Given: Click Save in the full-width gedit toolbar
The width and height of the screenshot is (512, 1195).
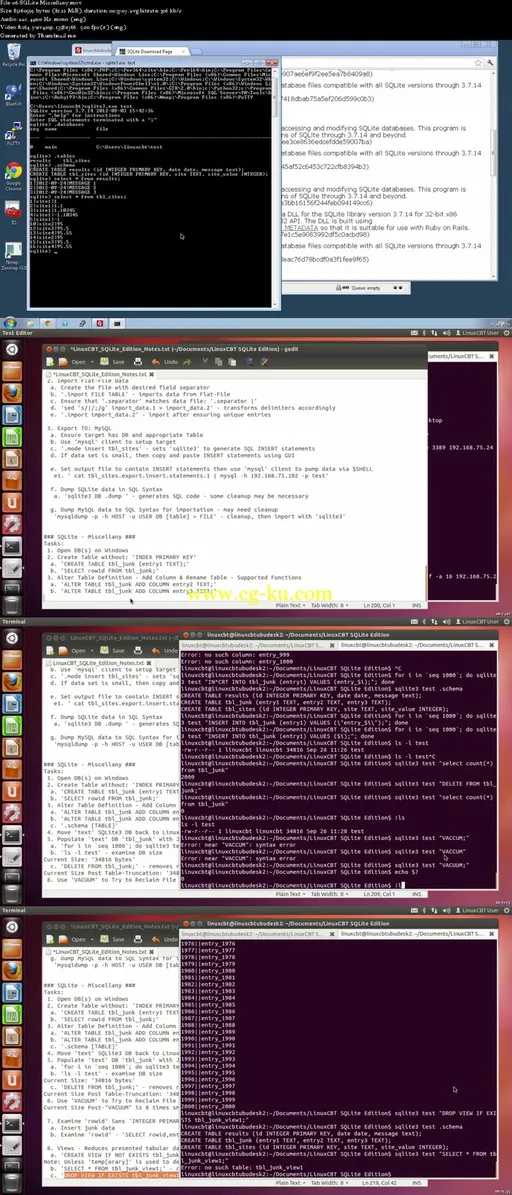Looking at the screenshot, I should pyautogui.click(x=113, y=362).
